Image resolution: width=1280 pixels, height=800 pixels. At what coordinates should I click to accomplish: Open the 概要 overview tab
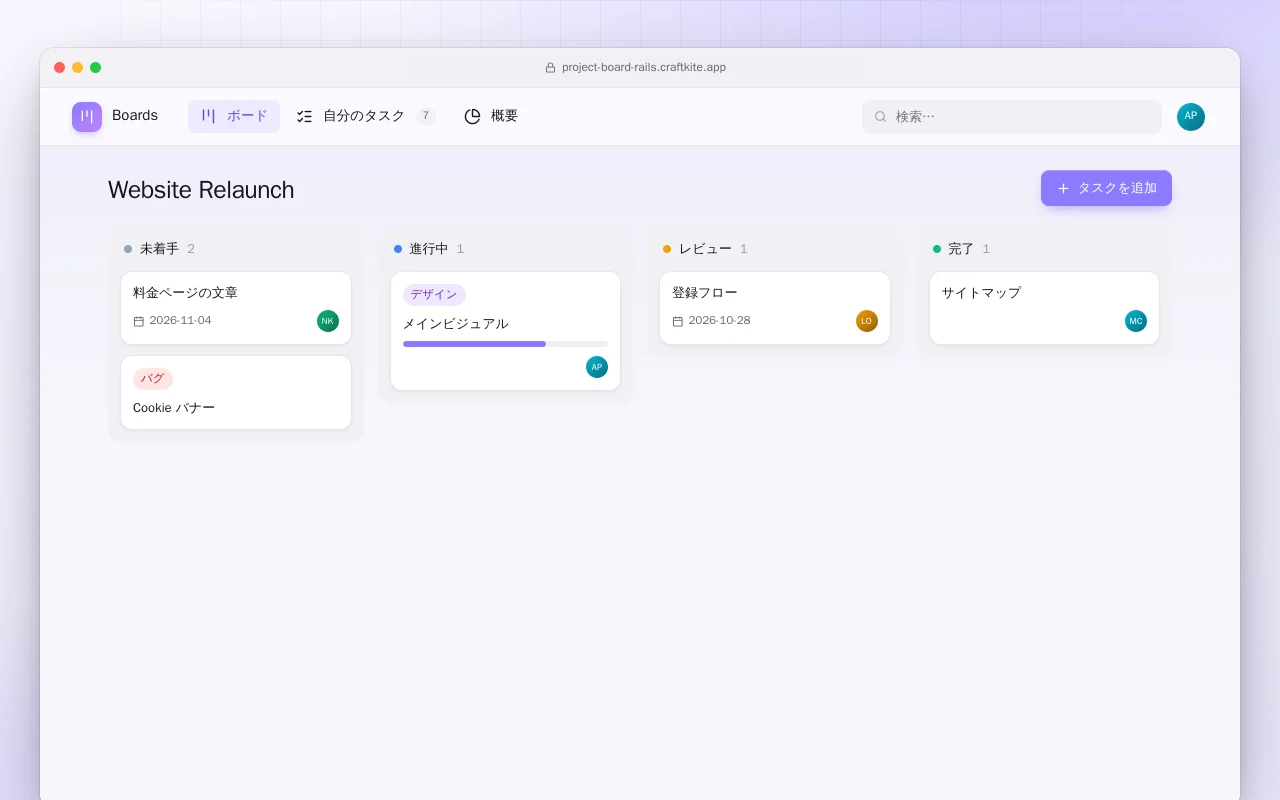(x=491, y=116)
